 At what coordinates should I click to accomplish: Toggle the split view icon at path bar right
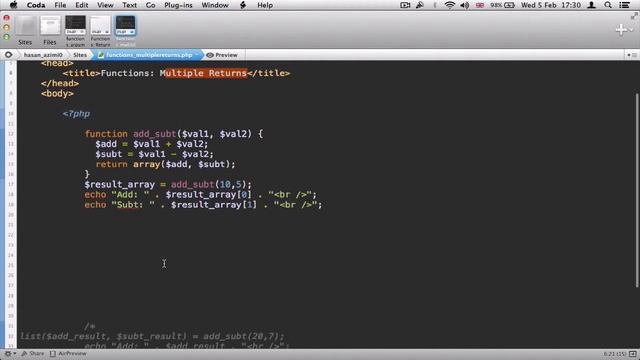[x=631, y=55]
